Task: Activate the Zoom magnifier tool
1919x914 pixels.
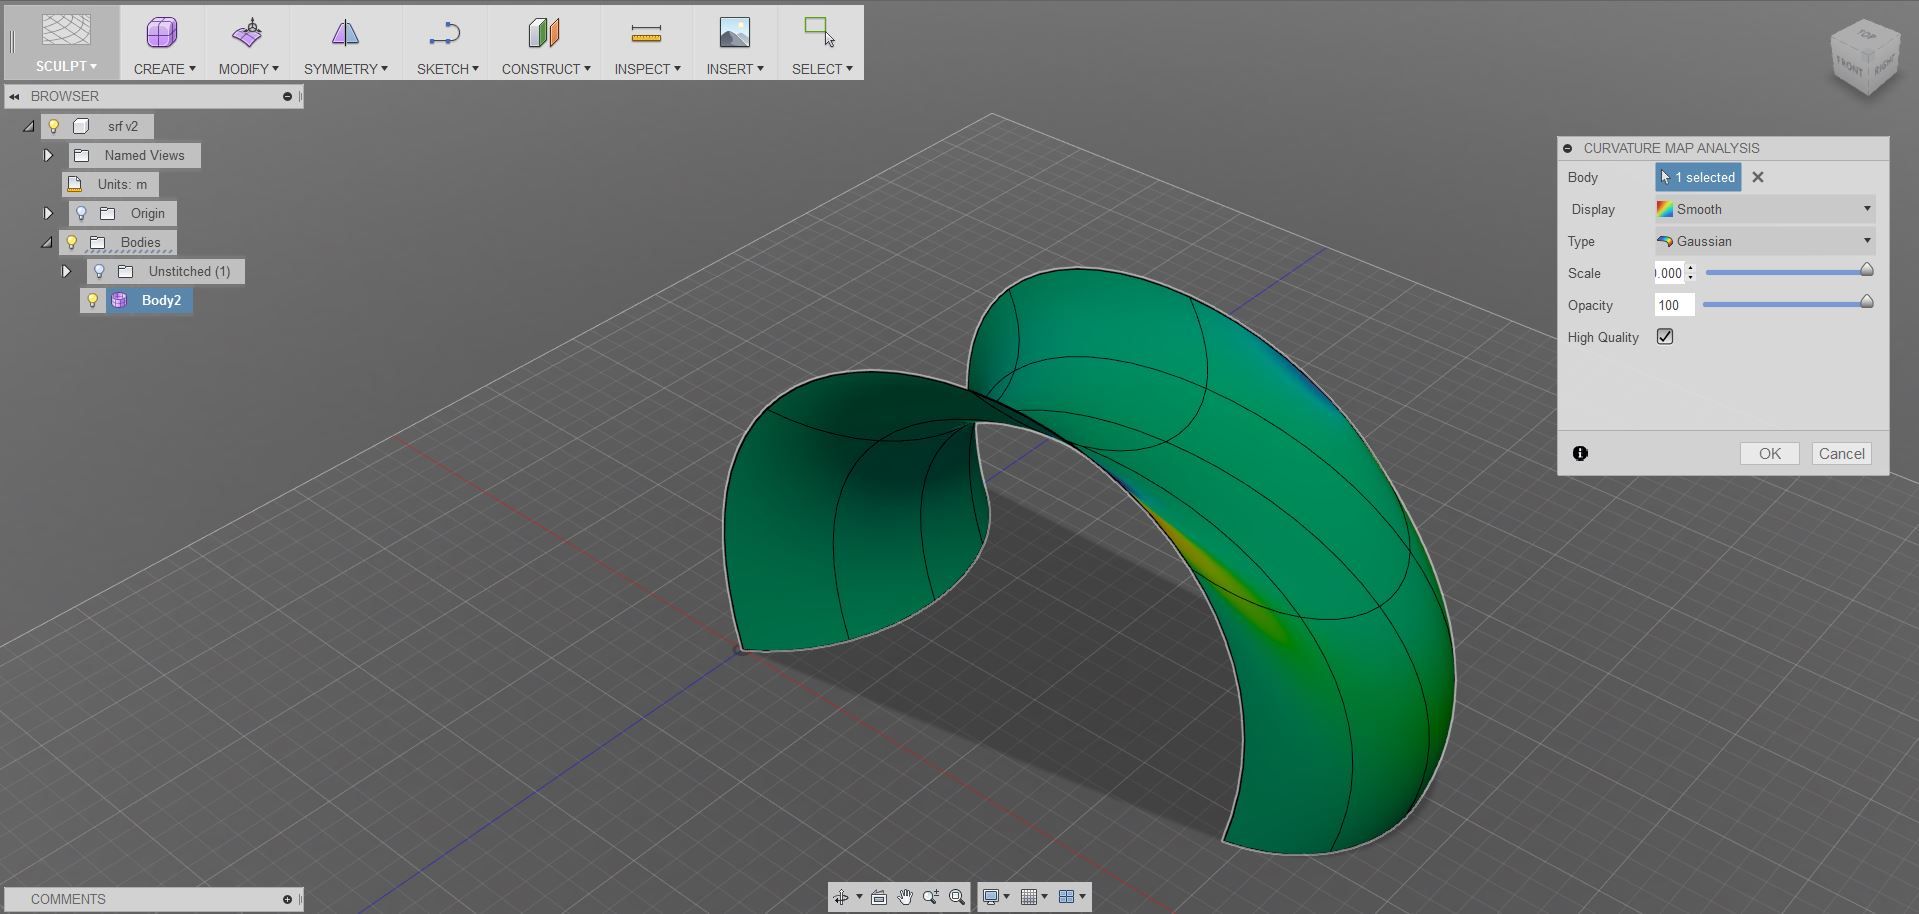Action: 931,897
